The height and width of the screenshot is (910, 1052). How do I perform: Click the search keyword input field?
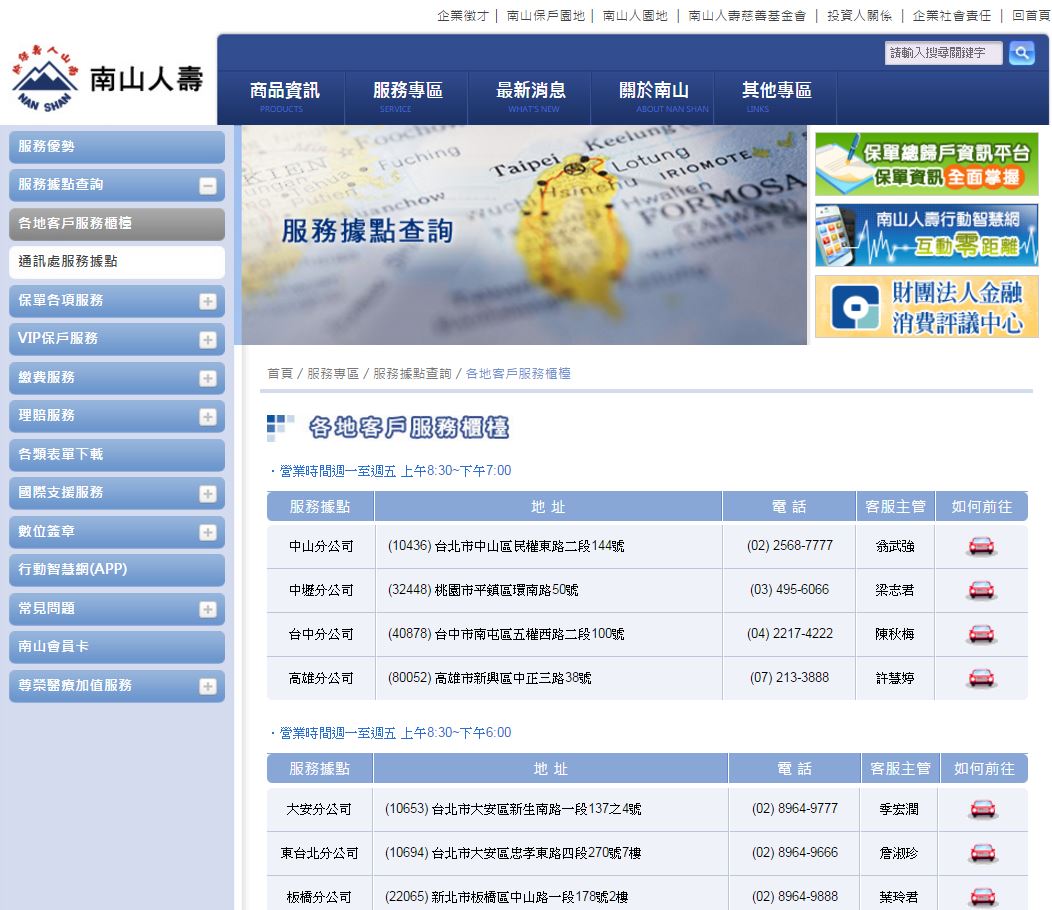pyautogui.click(x=943, y=53)
